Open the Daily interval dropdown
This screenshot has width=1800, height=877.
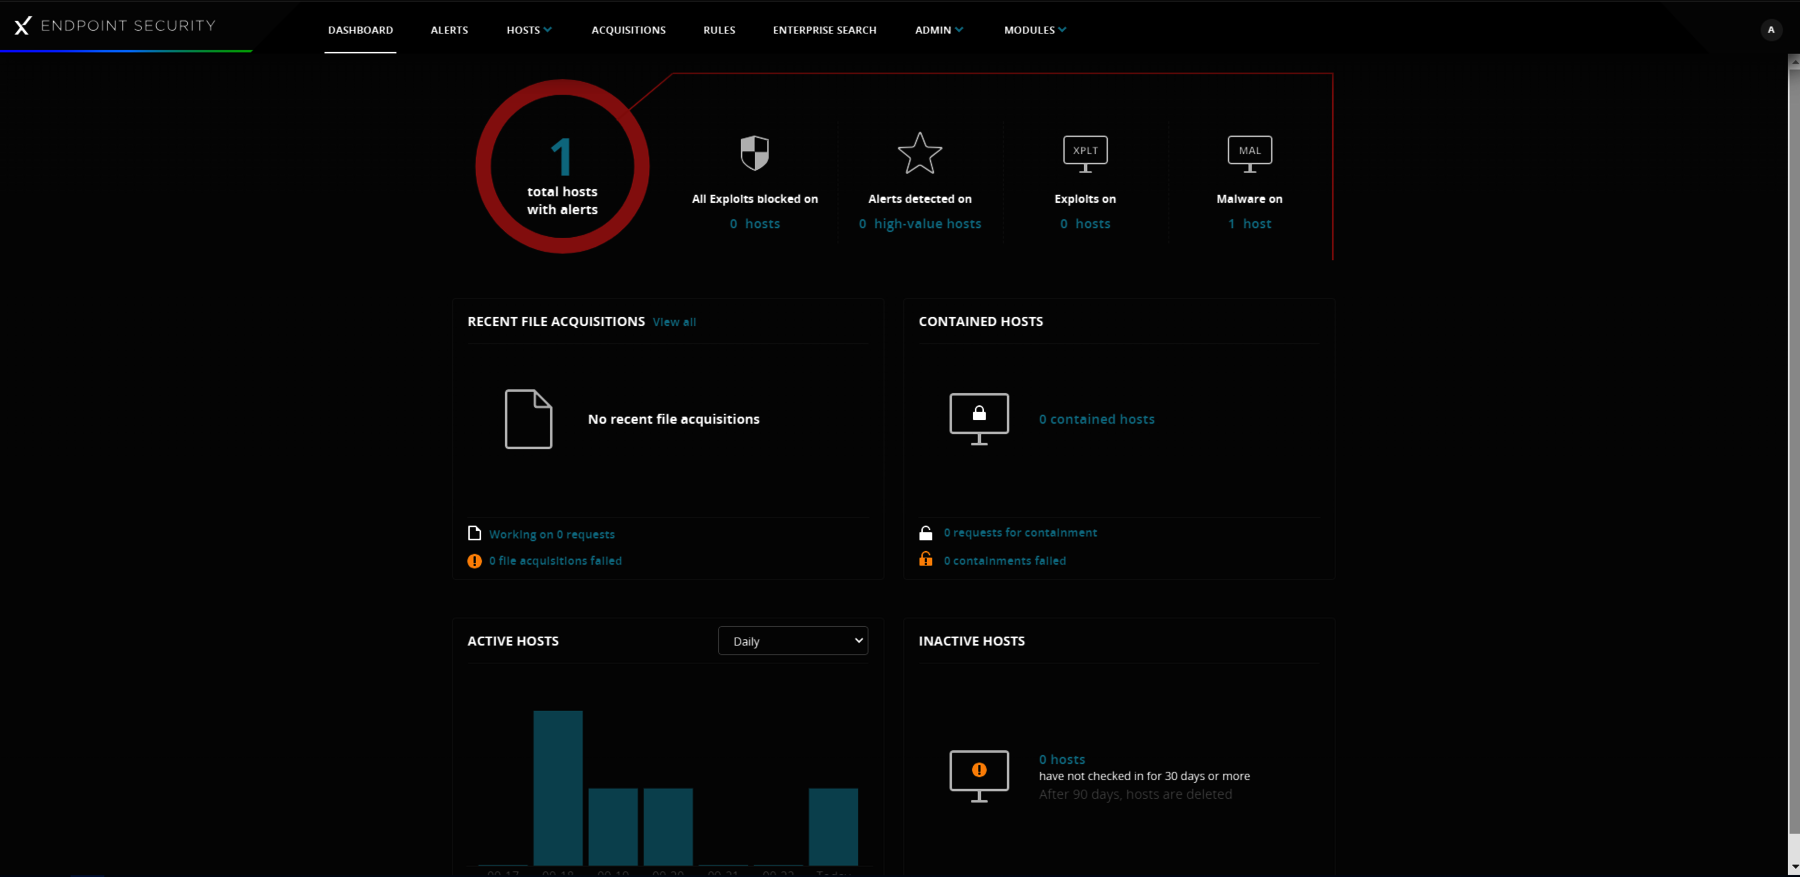[x=793, y=641]
